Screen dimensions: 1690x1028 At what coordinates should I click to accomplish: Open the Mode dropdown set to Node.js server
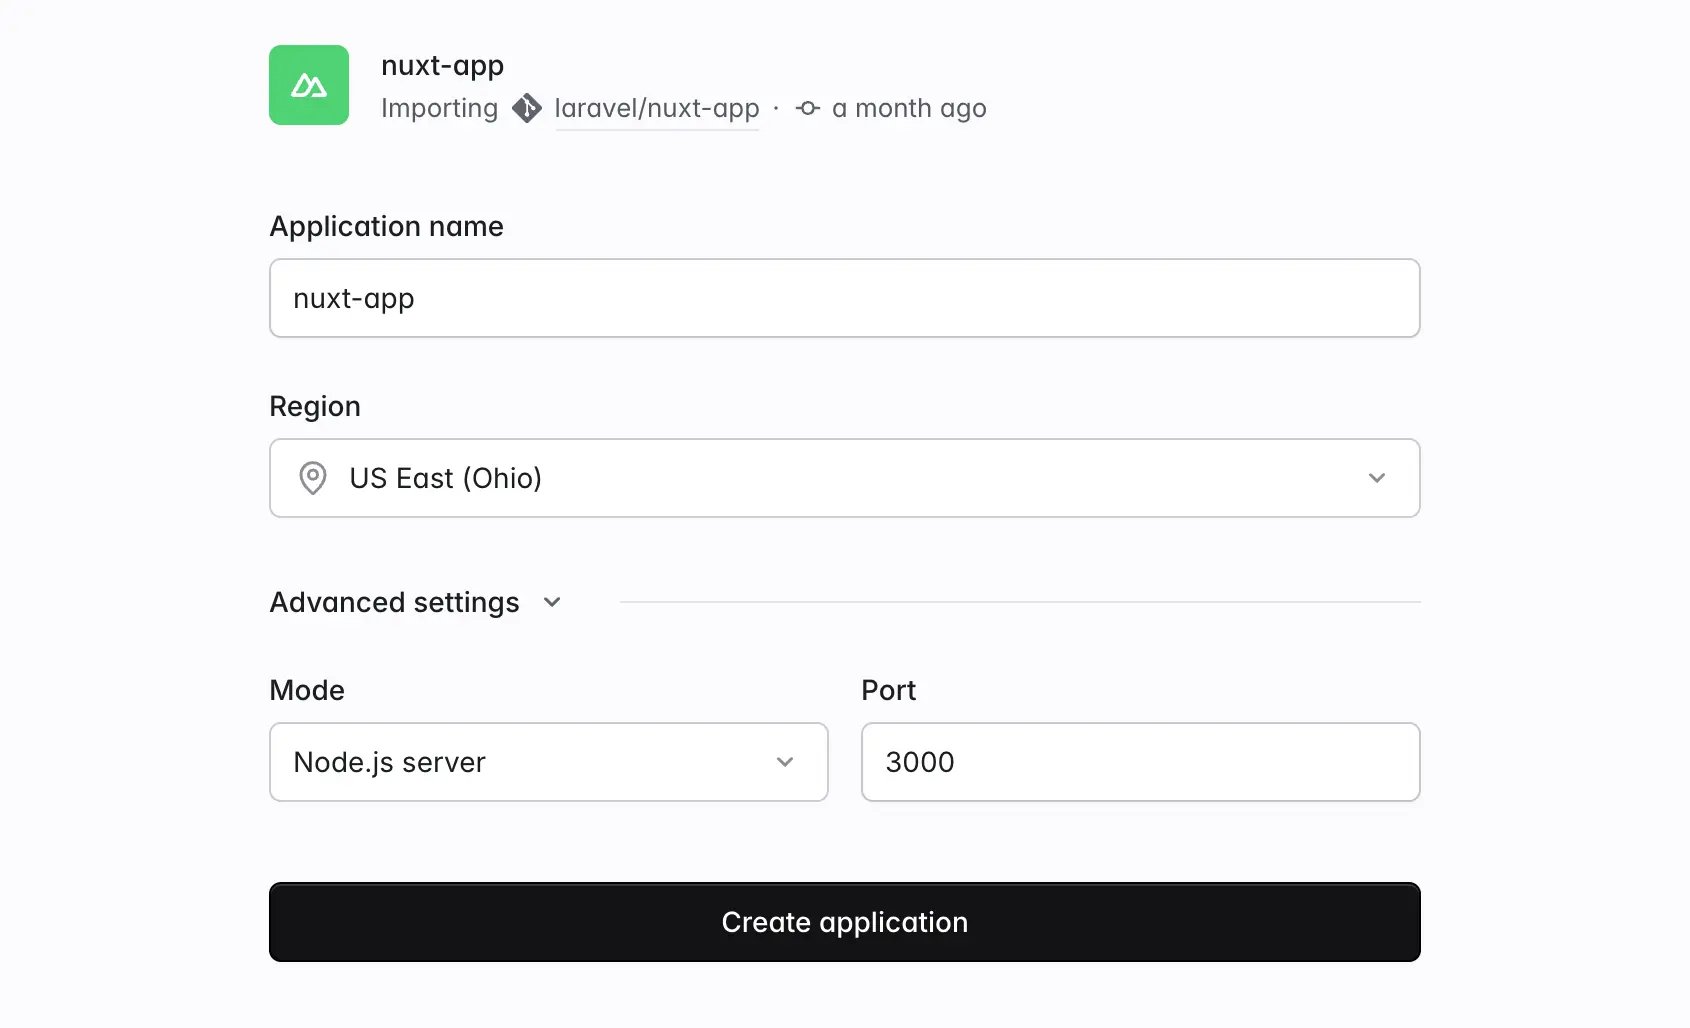click(x=549, y=762)
